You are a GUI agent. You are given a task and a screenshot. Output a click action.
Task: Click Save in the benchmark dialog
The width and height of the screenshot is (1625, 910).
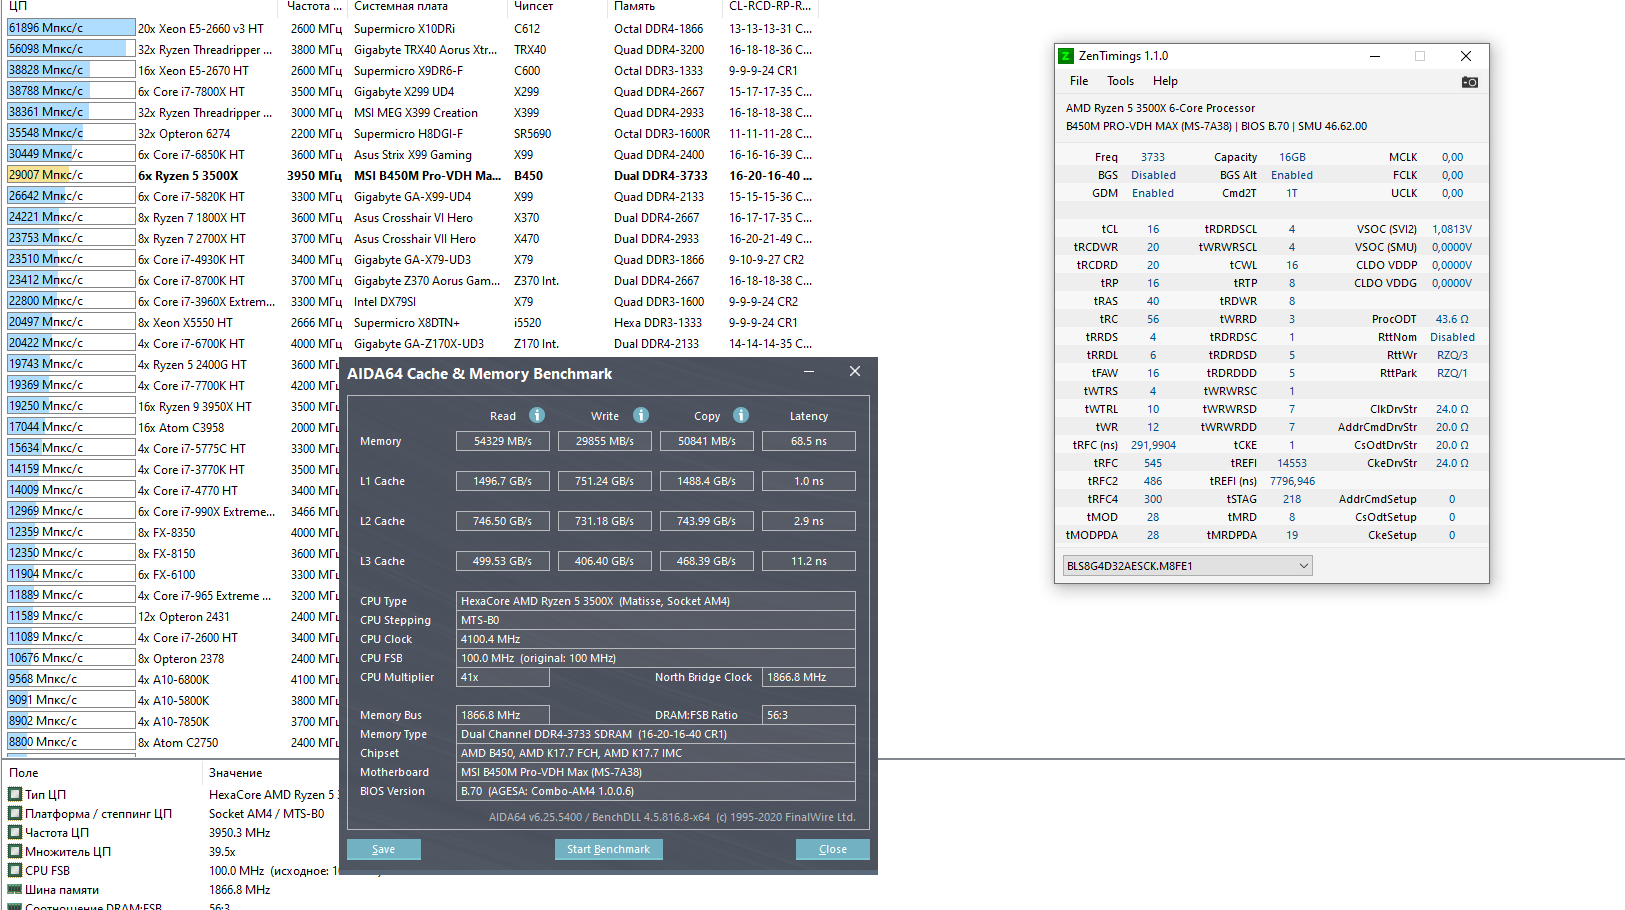[384, 849]
